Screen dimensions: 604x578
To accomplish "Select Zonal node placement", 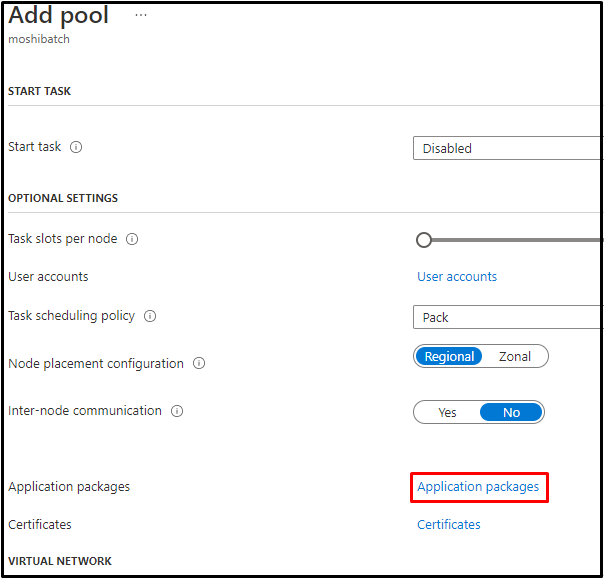I will pos(515,356).
